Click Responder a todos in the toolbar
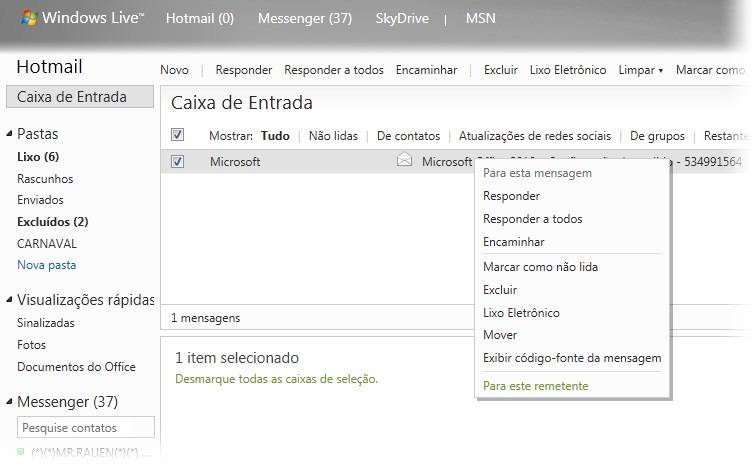 [x=334, y=70]
